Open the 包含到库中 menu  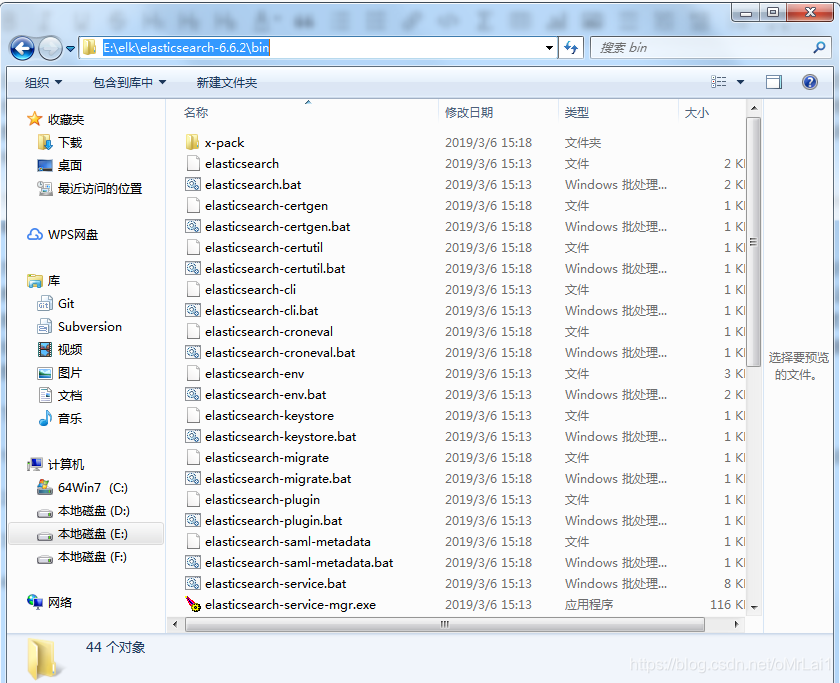[x=129, y=82]
